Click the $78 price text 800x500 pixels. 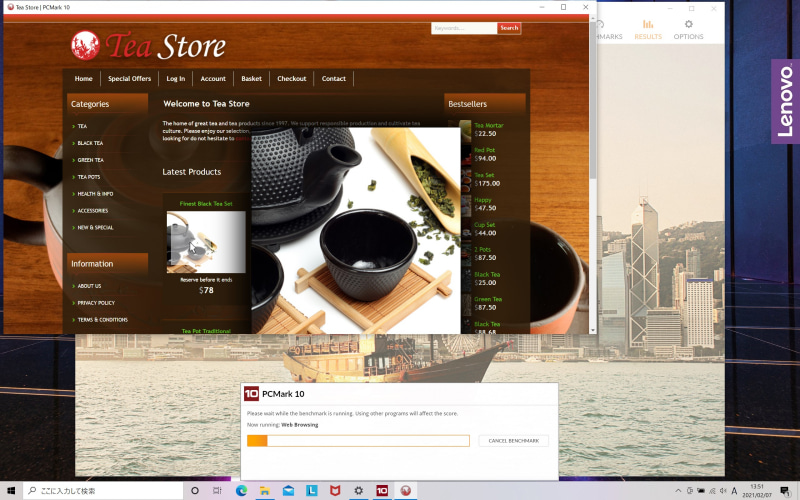click(x=206, y=290)
